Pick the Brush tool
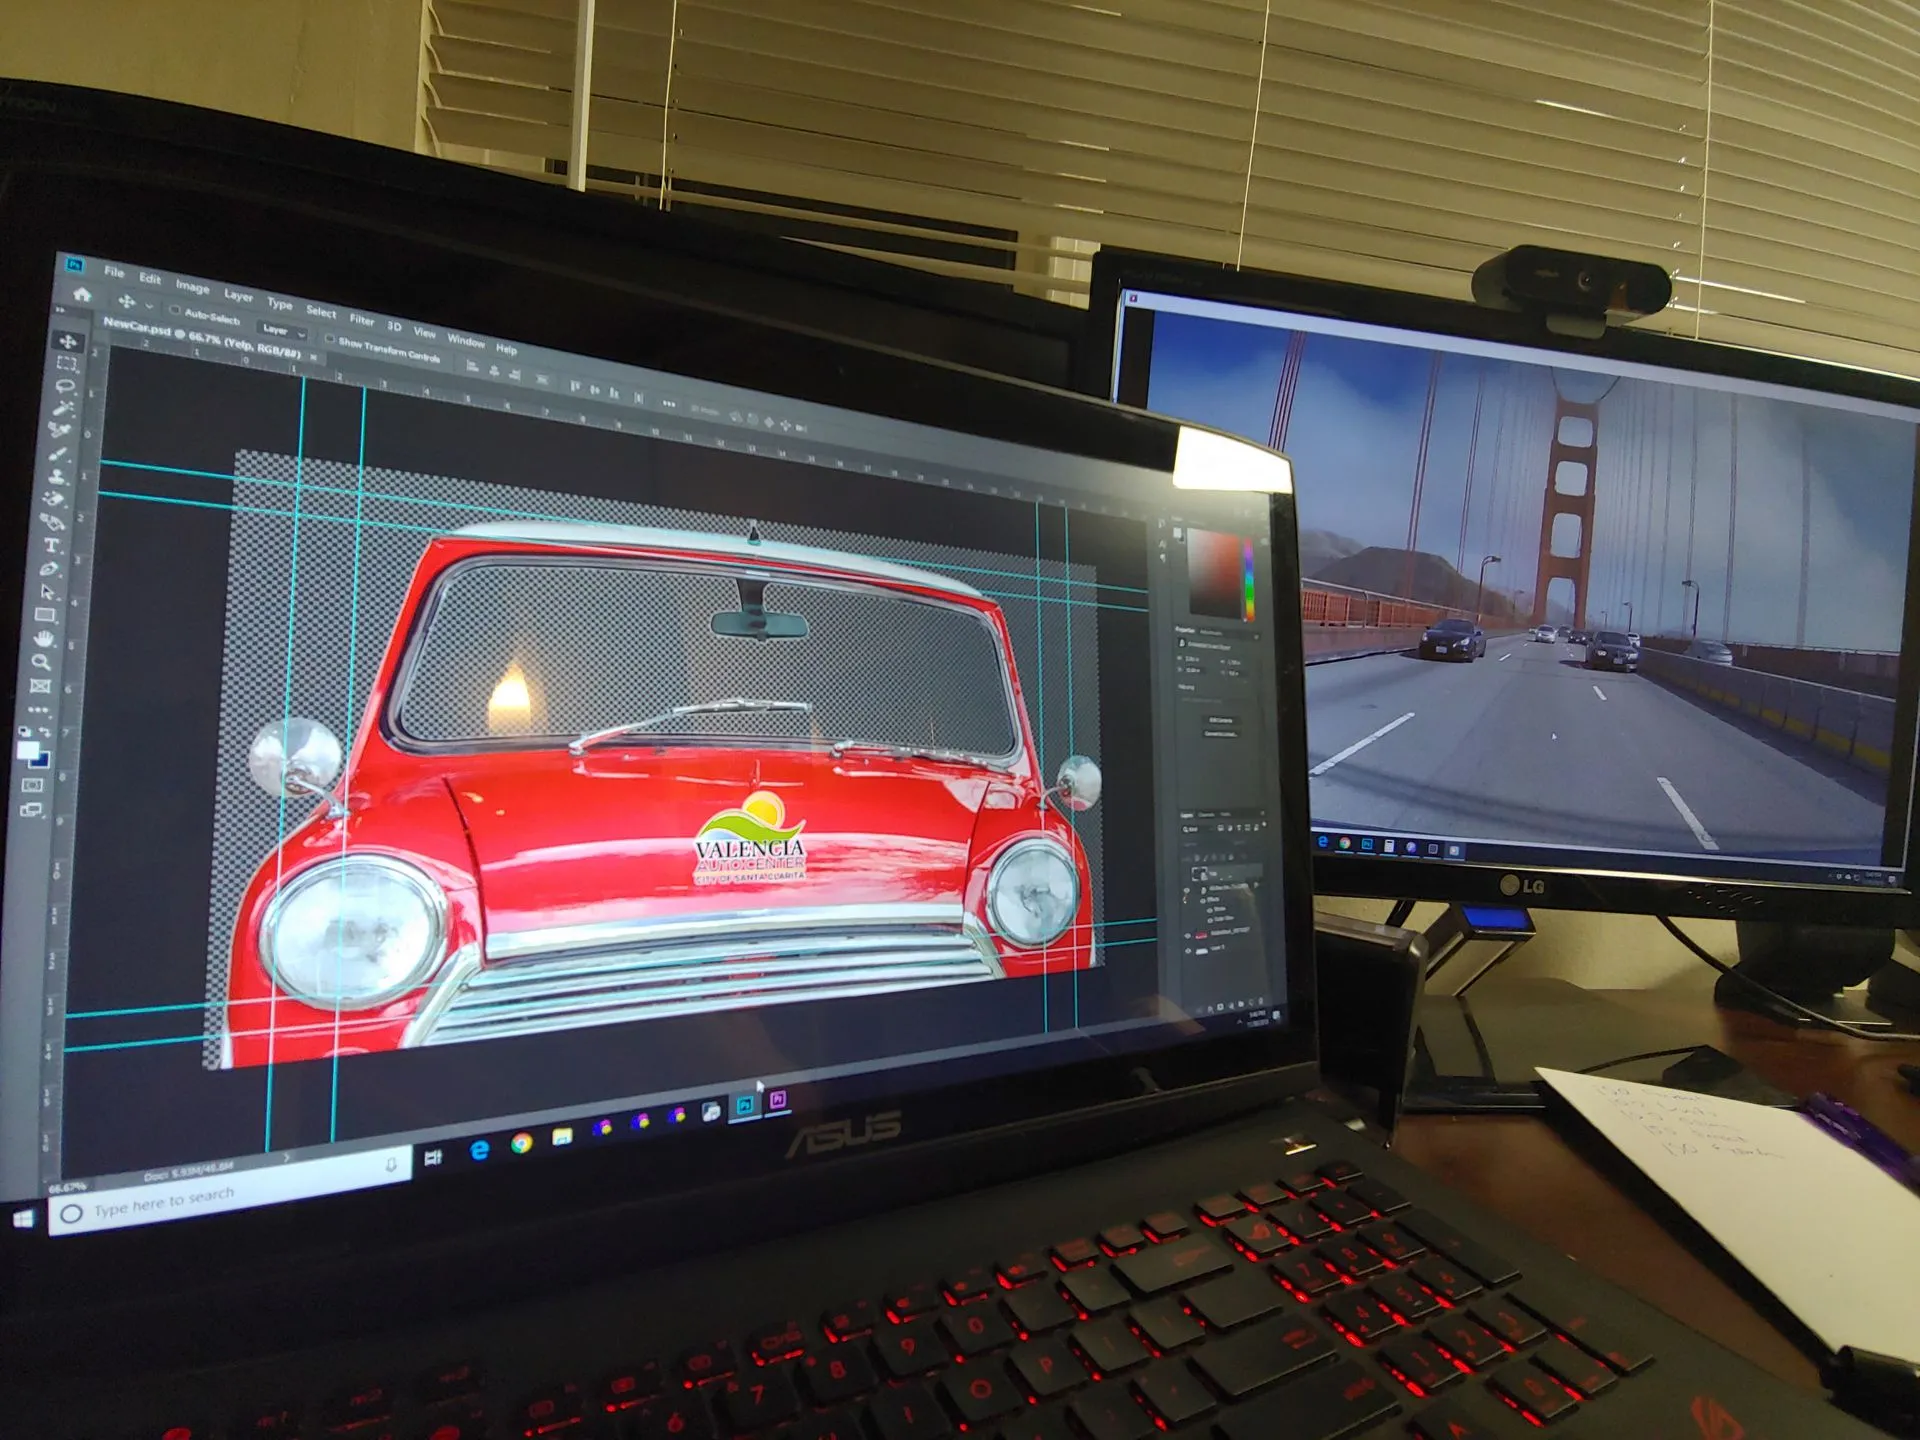 [x=60, y=455]
